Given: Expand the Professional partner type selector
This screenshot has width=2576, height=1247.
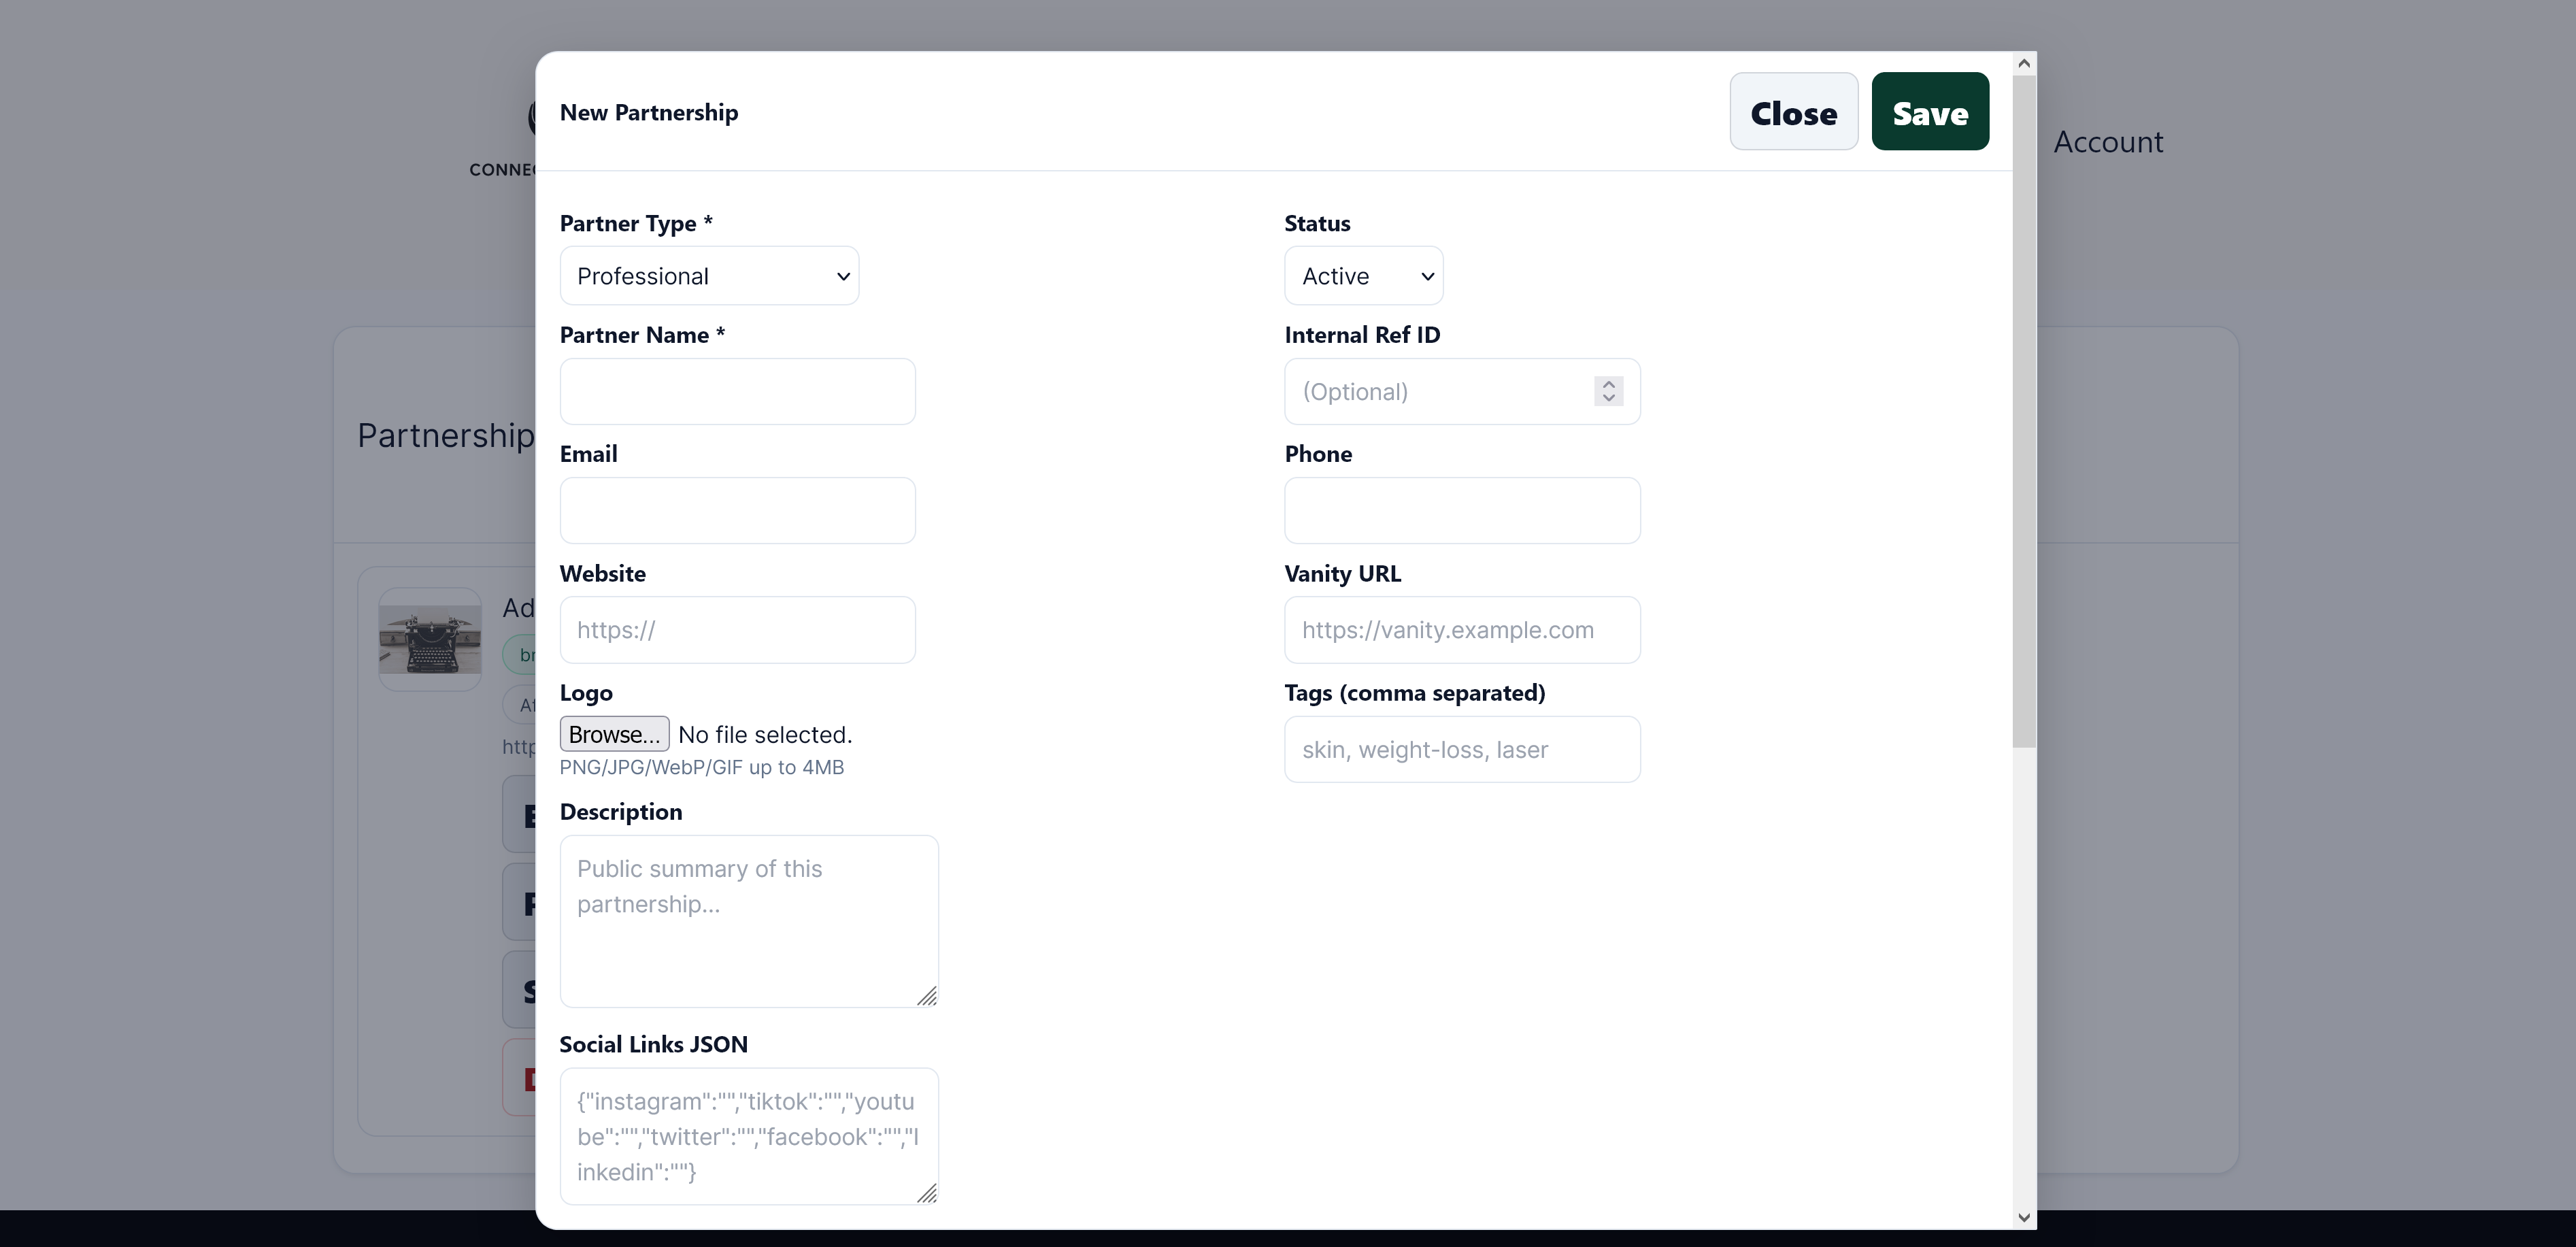Looking at the screenshot, I should 709,276.
